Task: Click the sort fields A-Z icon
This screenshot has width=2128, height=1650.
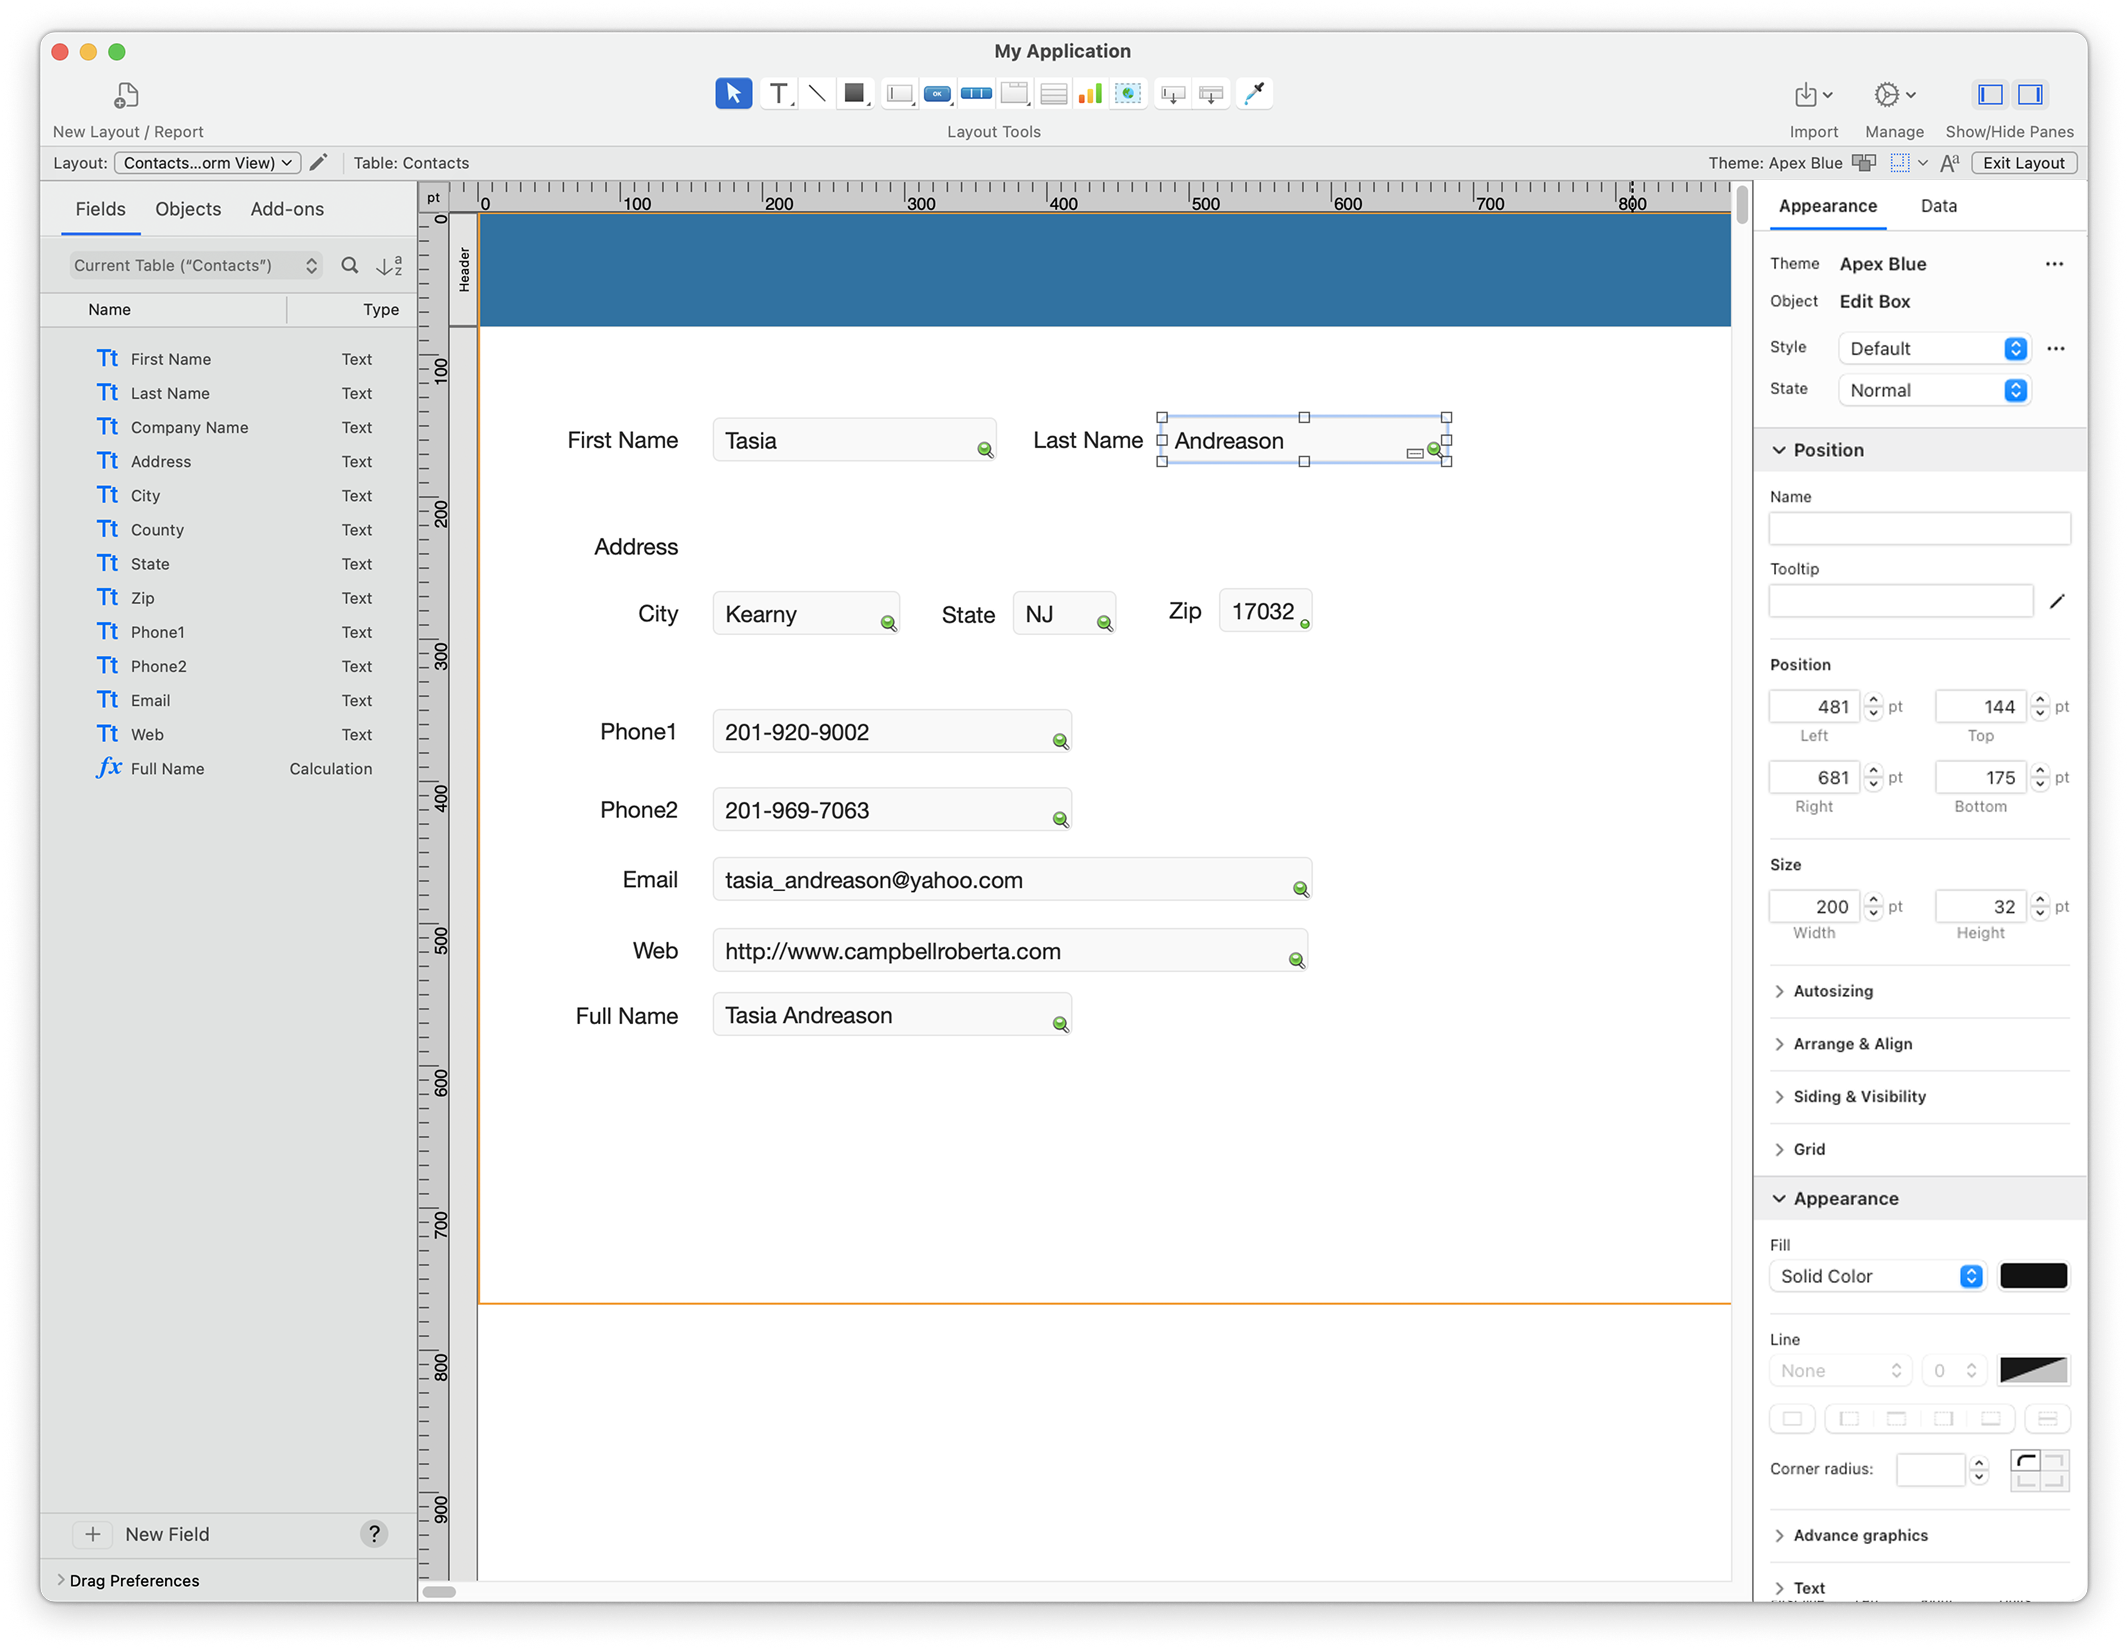Action: click(389, 266)
